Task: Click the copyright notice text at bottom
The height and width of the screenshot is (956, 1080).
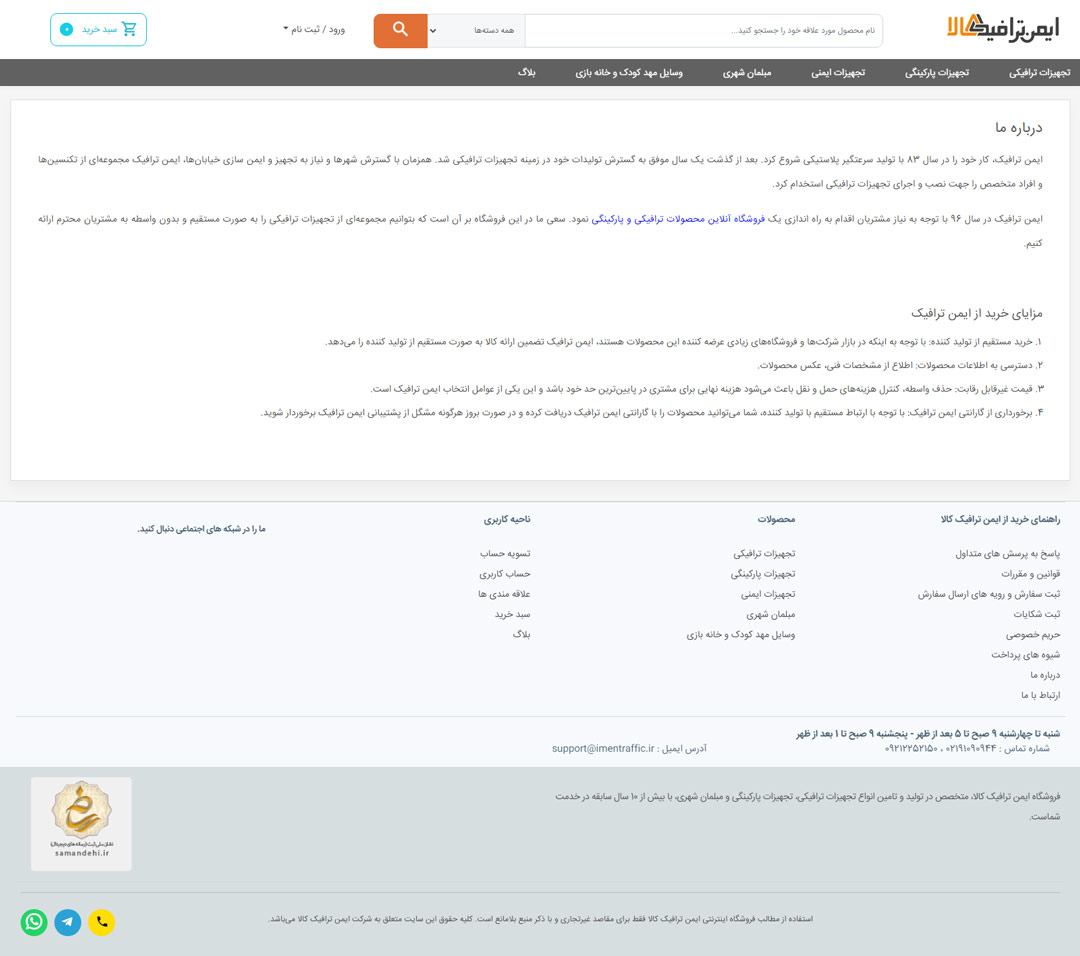Action: (x=541, y=919)
